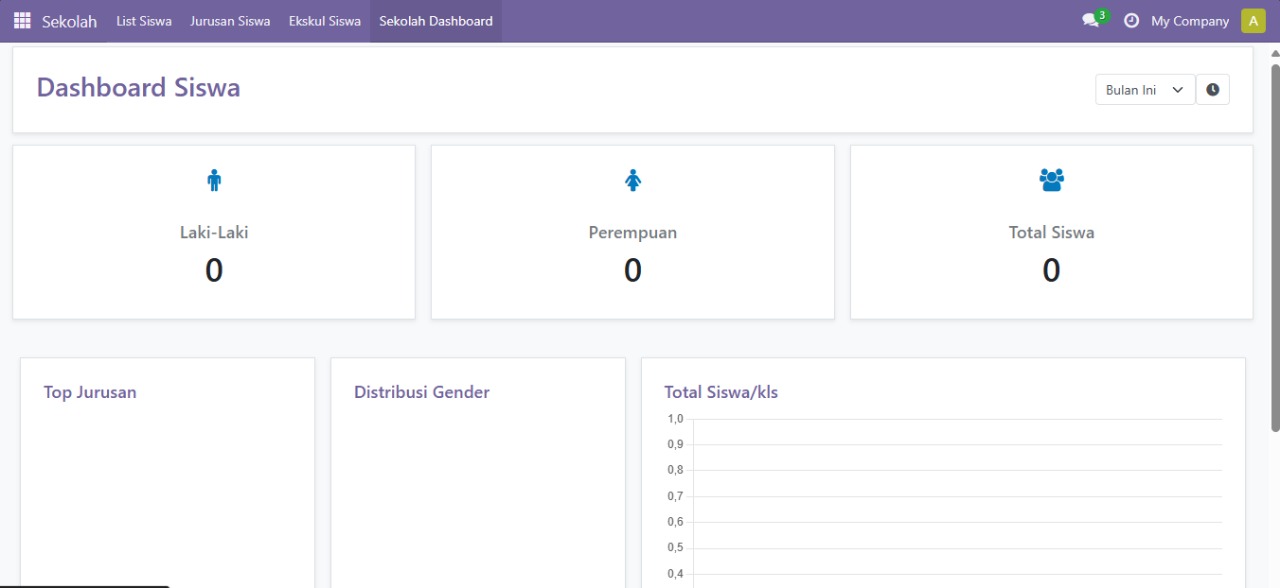
Task: Click the clock button beside Bulan Ini
Action: (x=1212, y=90)
